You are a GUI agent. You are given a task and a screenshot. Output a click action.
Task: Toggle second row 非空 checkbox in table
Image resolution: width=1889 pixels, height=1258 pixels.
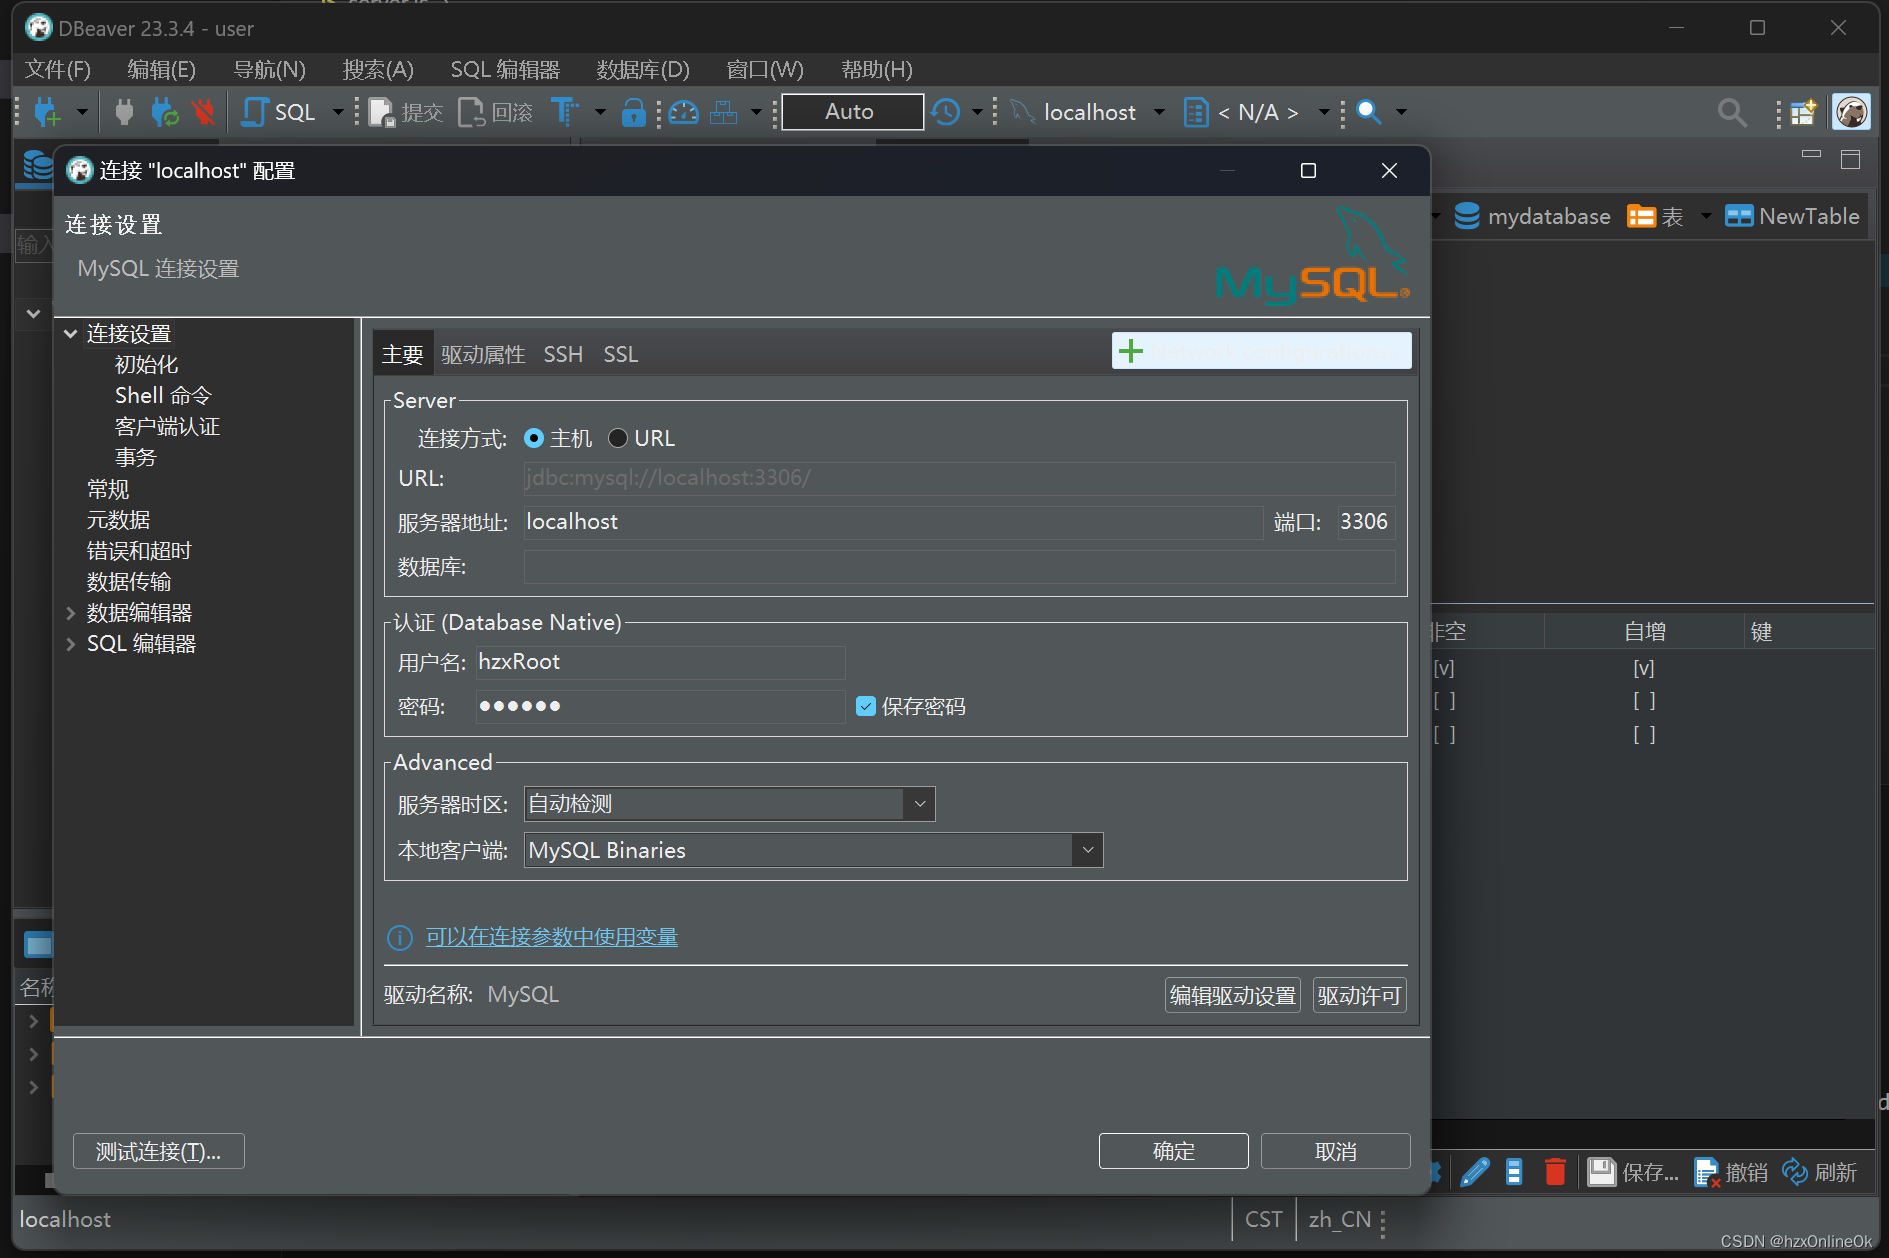[x=1444, y=701]
